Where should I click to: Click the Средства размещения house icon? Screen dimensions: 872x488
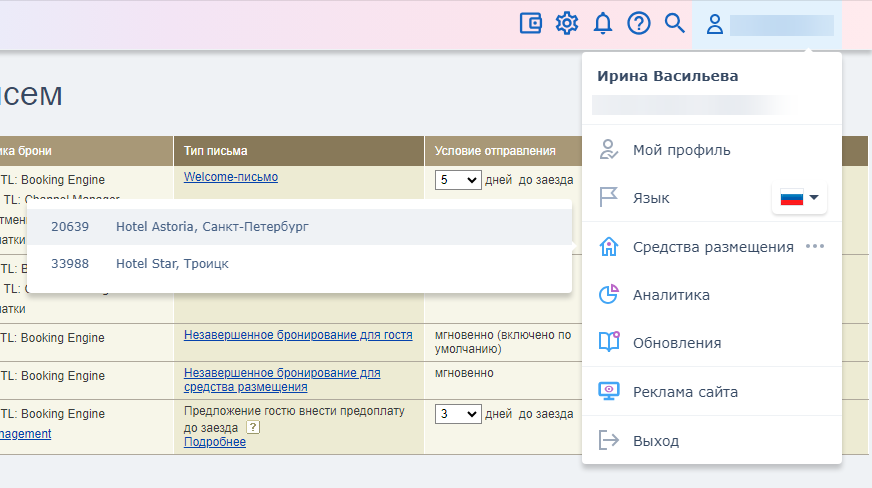tap(608, 246)
